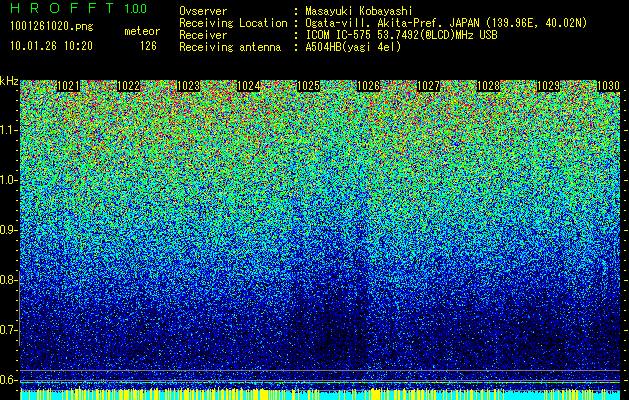Click the 0.8 frequency axis label
This screenshot has width=629, height=400.
tap(8, 280)
